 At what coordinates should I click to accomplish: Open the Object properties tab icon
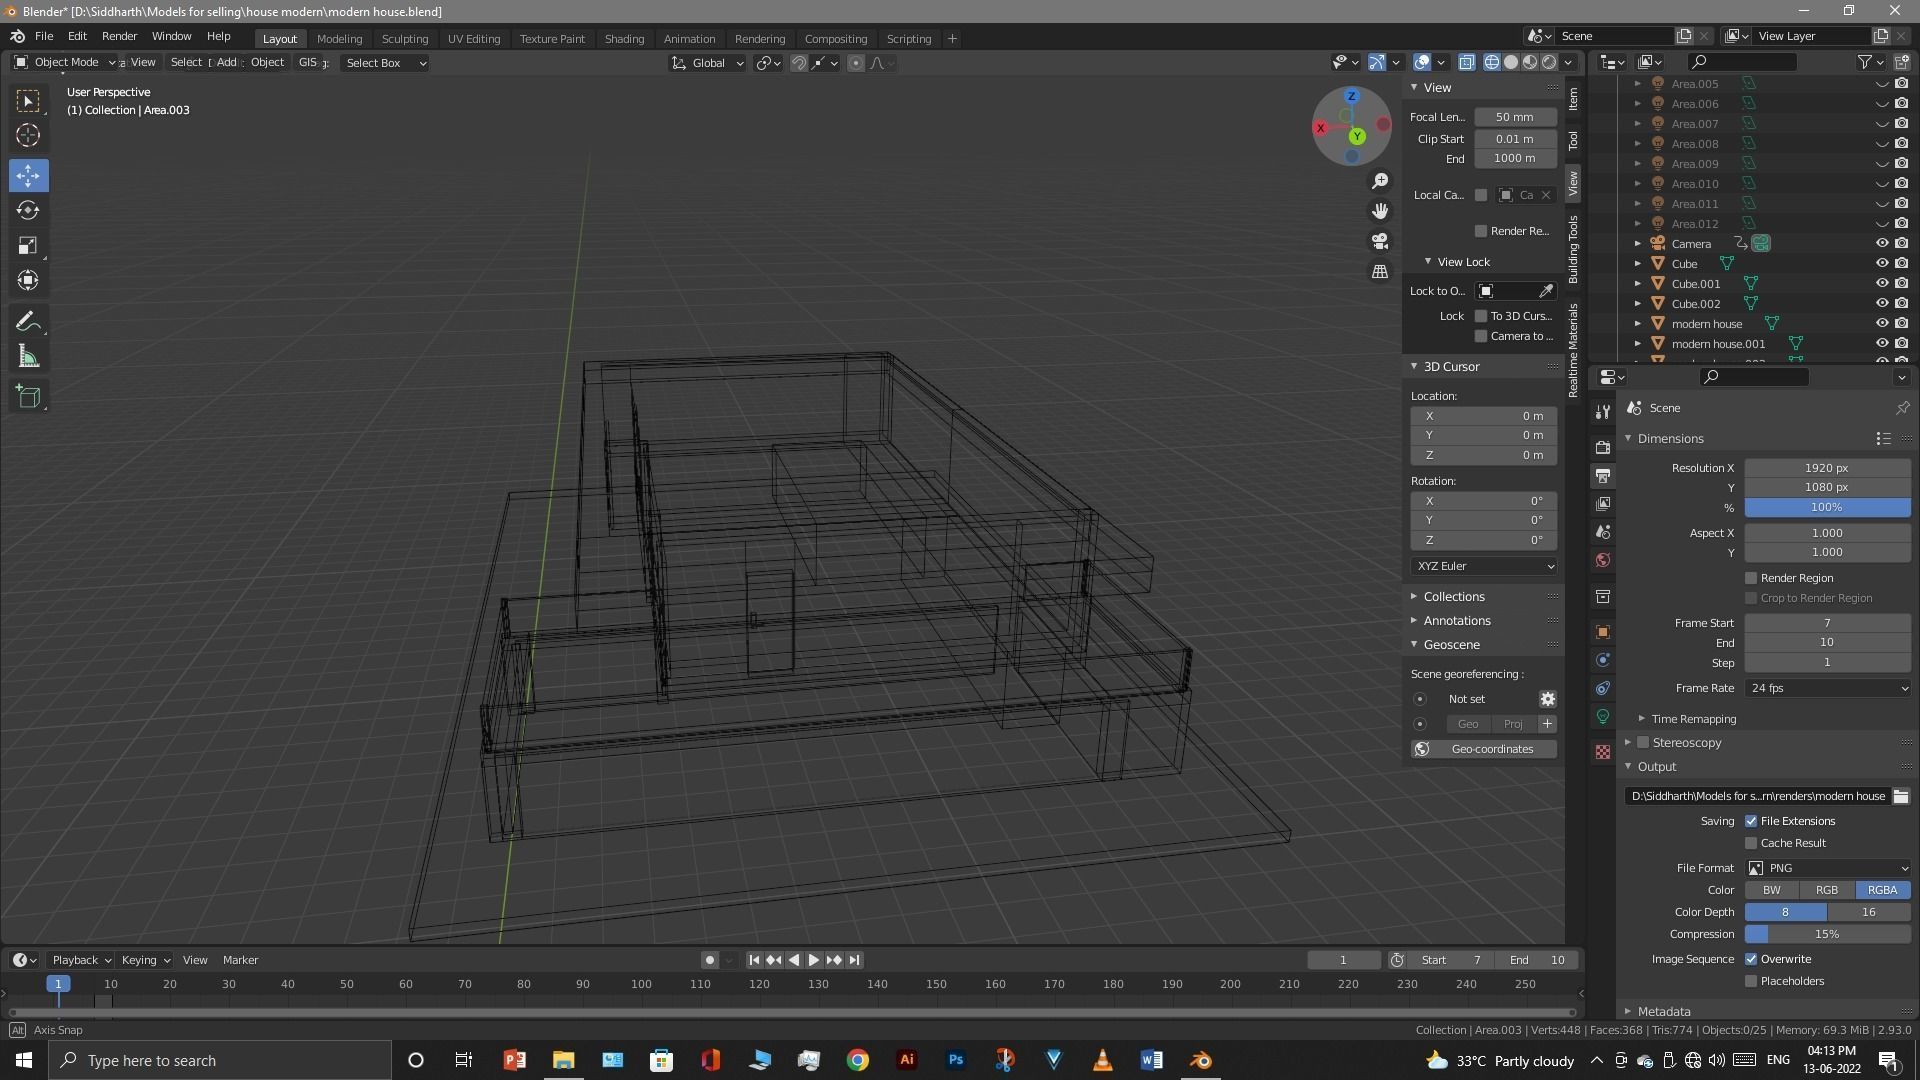(x=1603, y=632)
